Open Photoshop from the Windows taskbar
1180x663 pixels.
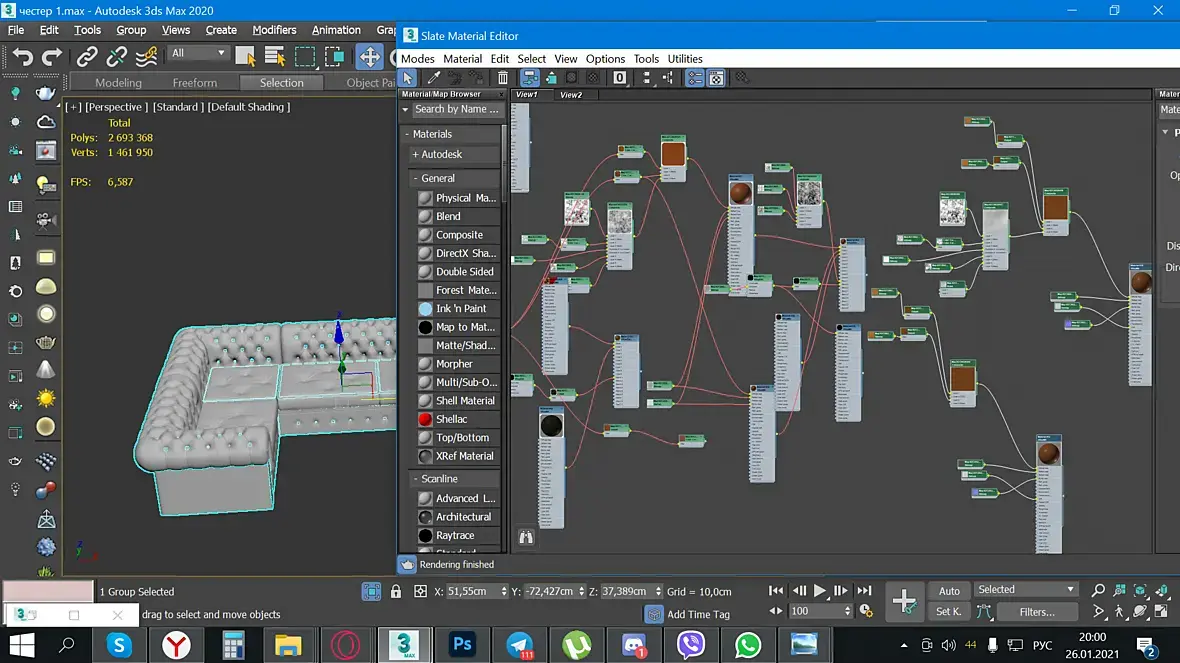click(x=462, y=645)
